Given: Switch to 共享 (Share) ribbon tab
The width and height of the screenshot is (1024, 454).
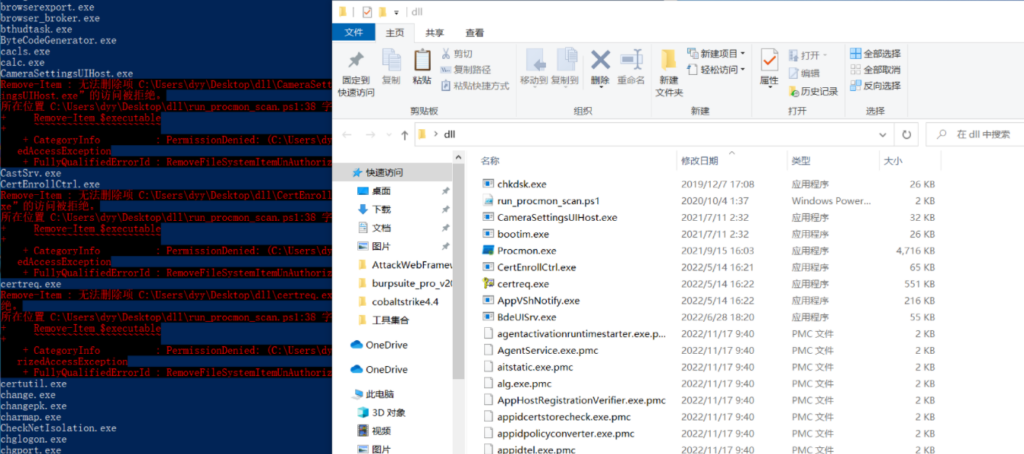Looking at the screenshot, I should (x=435, y=32).
